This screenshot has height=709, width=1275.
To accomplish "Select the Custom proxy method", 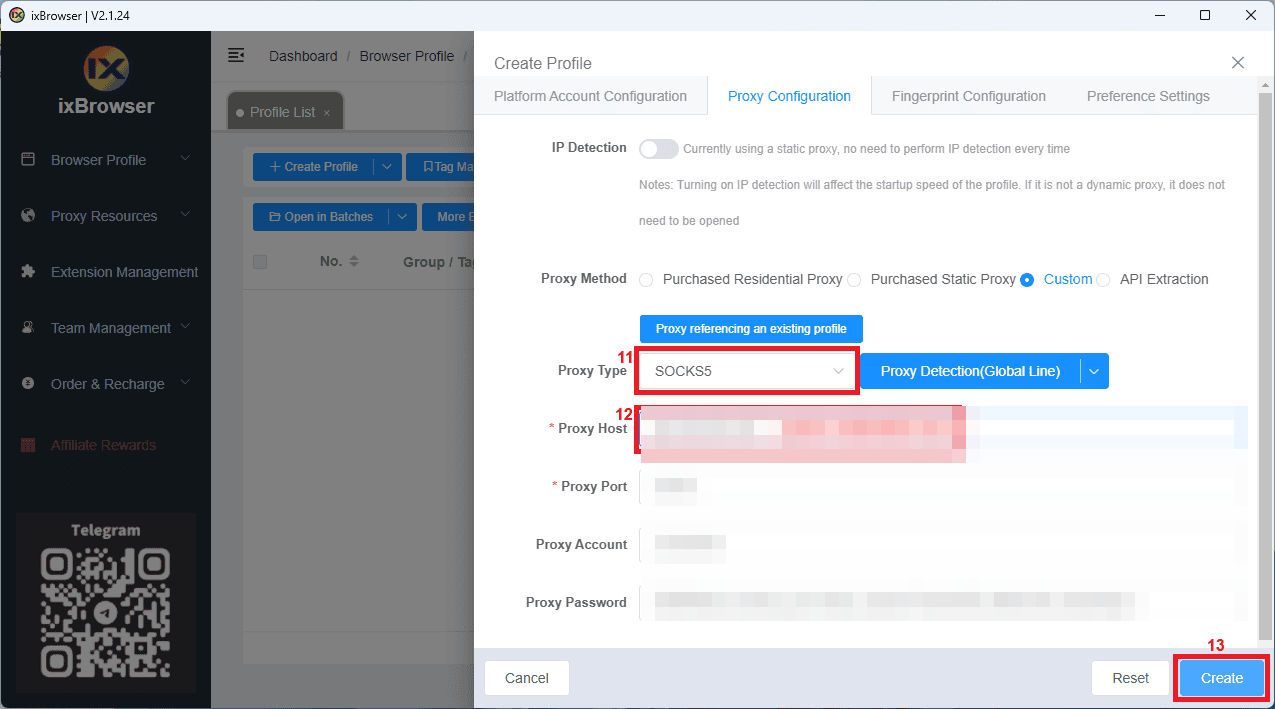I will click(1027, 280).
